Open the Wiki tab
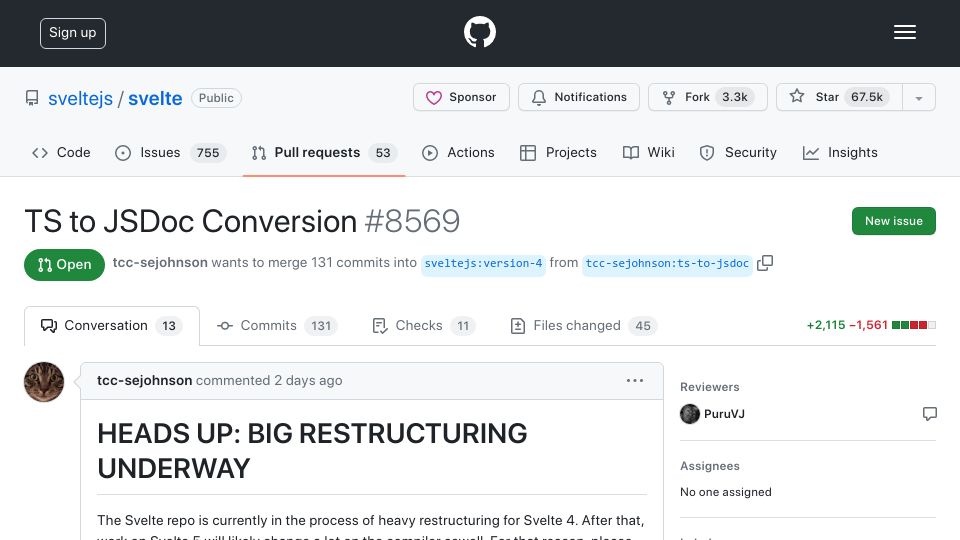This screenshot has height=540, width=960. click(648, 152)
